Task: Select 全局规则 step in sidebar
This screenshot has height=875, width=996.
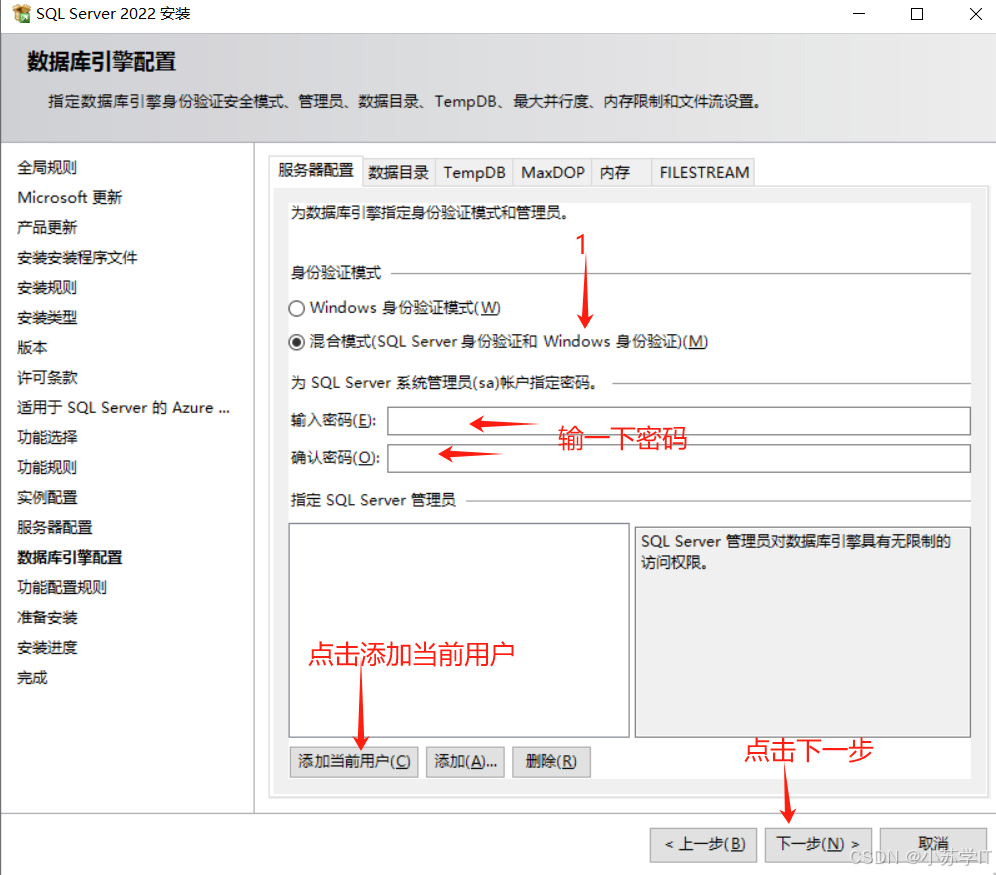Action: (x=47, y=168)
